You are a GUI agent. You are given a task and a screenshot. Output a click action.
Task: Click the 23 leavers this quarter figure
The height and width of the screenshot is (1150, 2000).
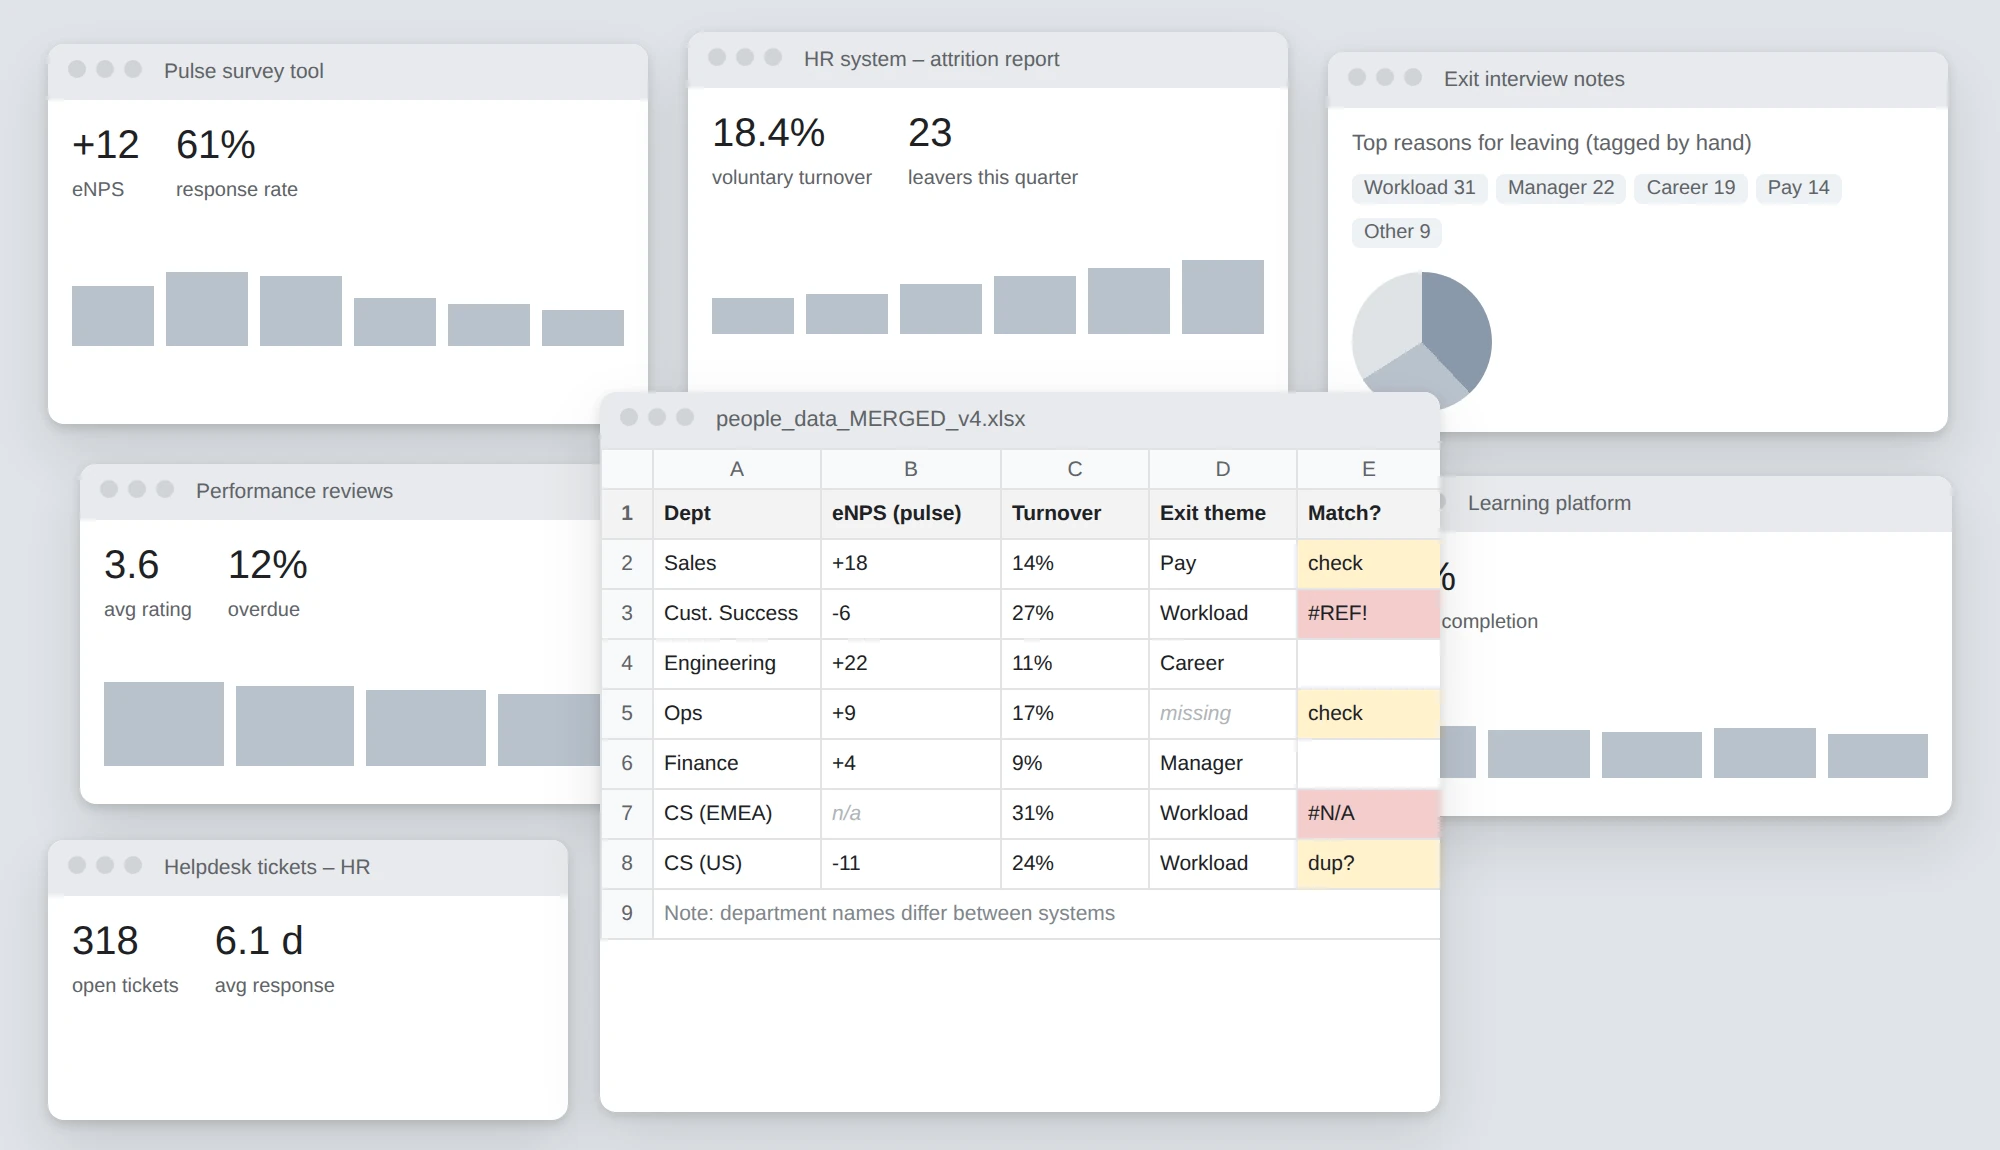pos(930,133)
